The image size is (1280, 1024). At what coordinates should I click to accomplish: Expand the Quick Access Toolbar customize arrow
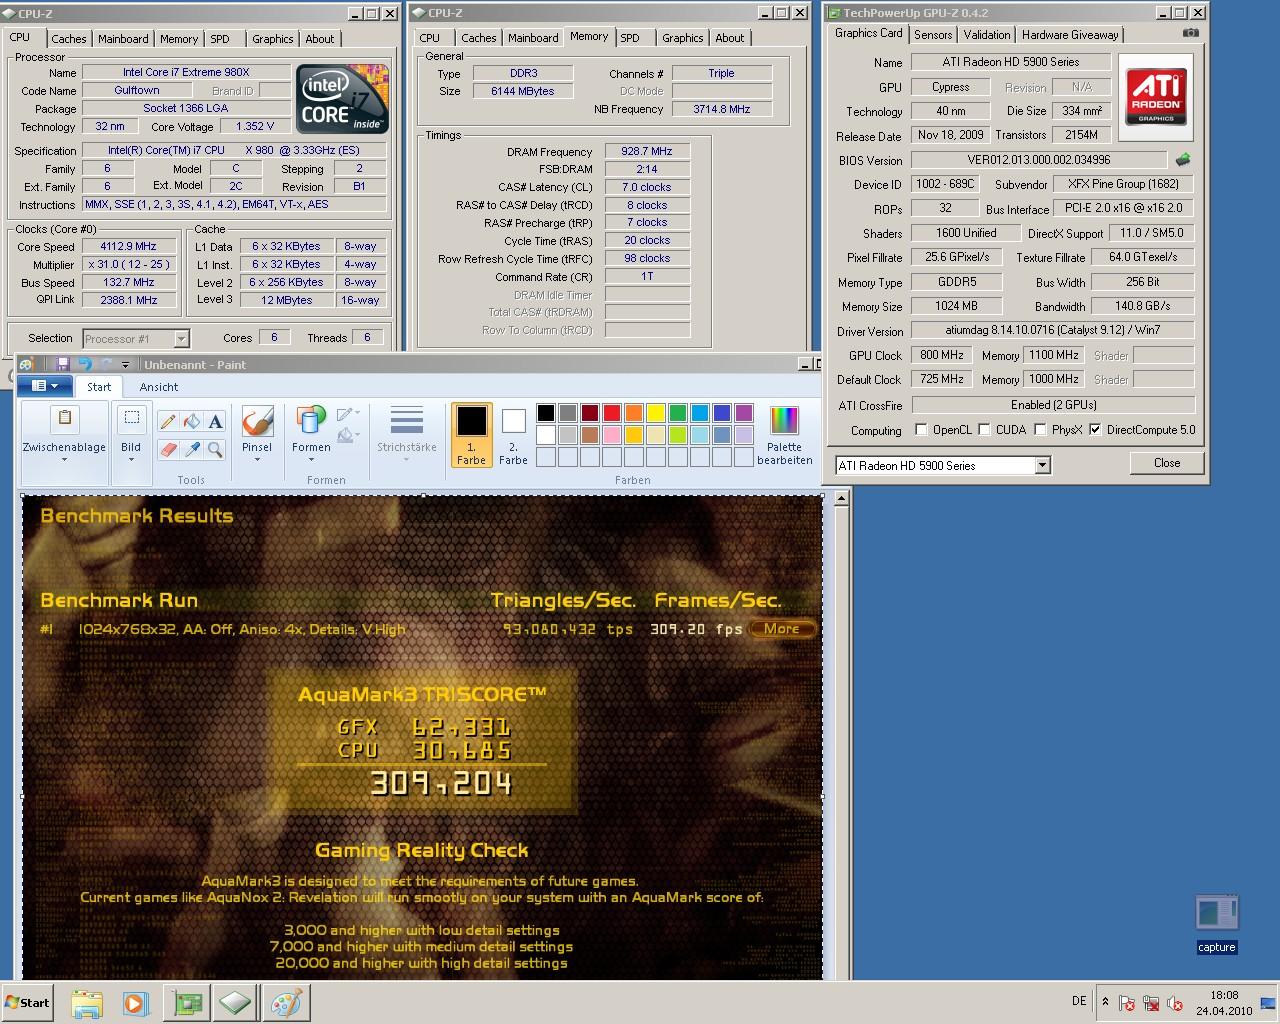point(126,365)
